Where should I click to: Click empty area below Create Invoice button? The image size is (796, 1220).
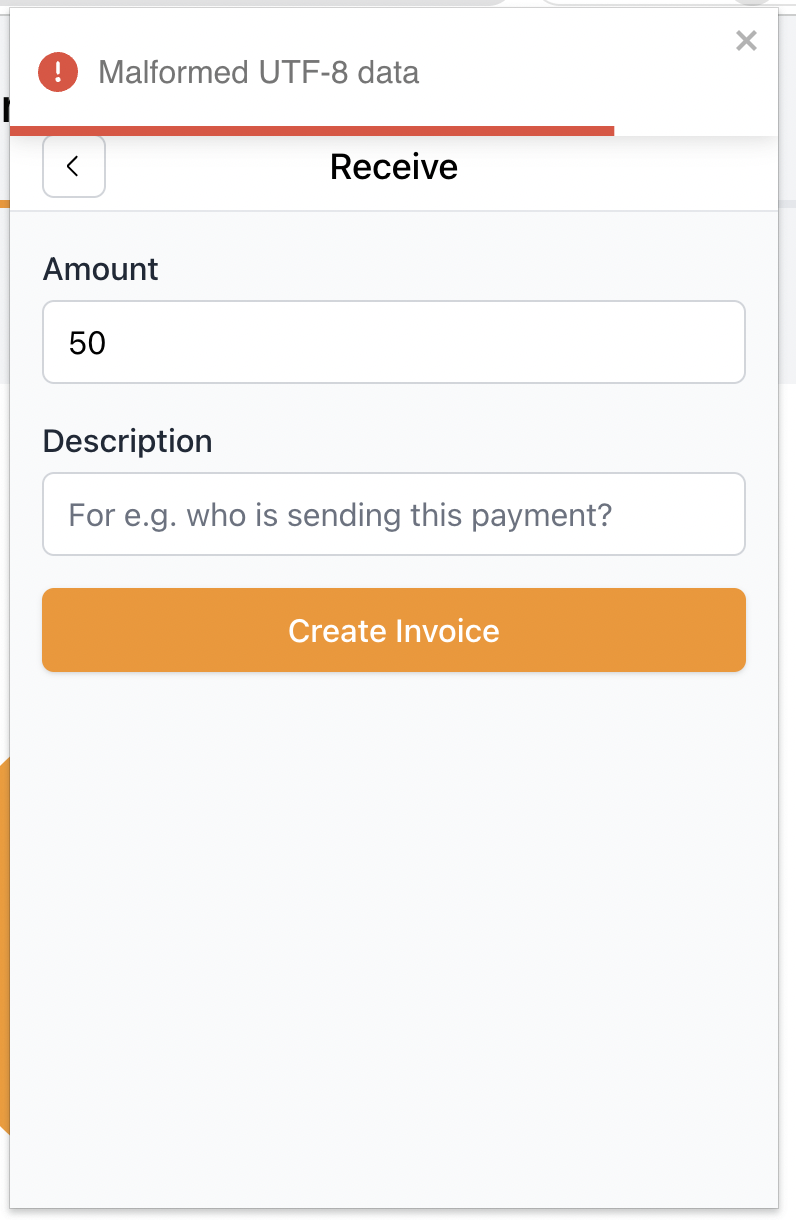(393, 900)
